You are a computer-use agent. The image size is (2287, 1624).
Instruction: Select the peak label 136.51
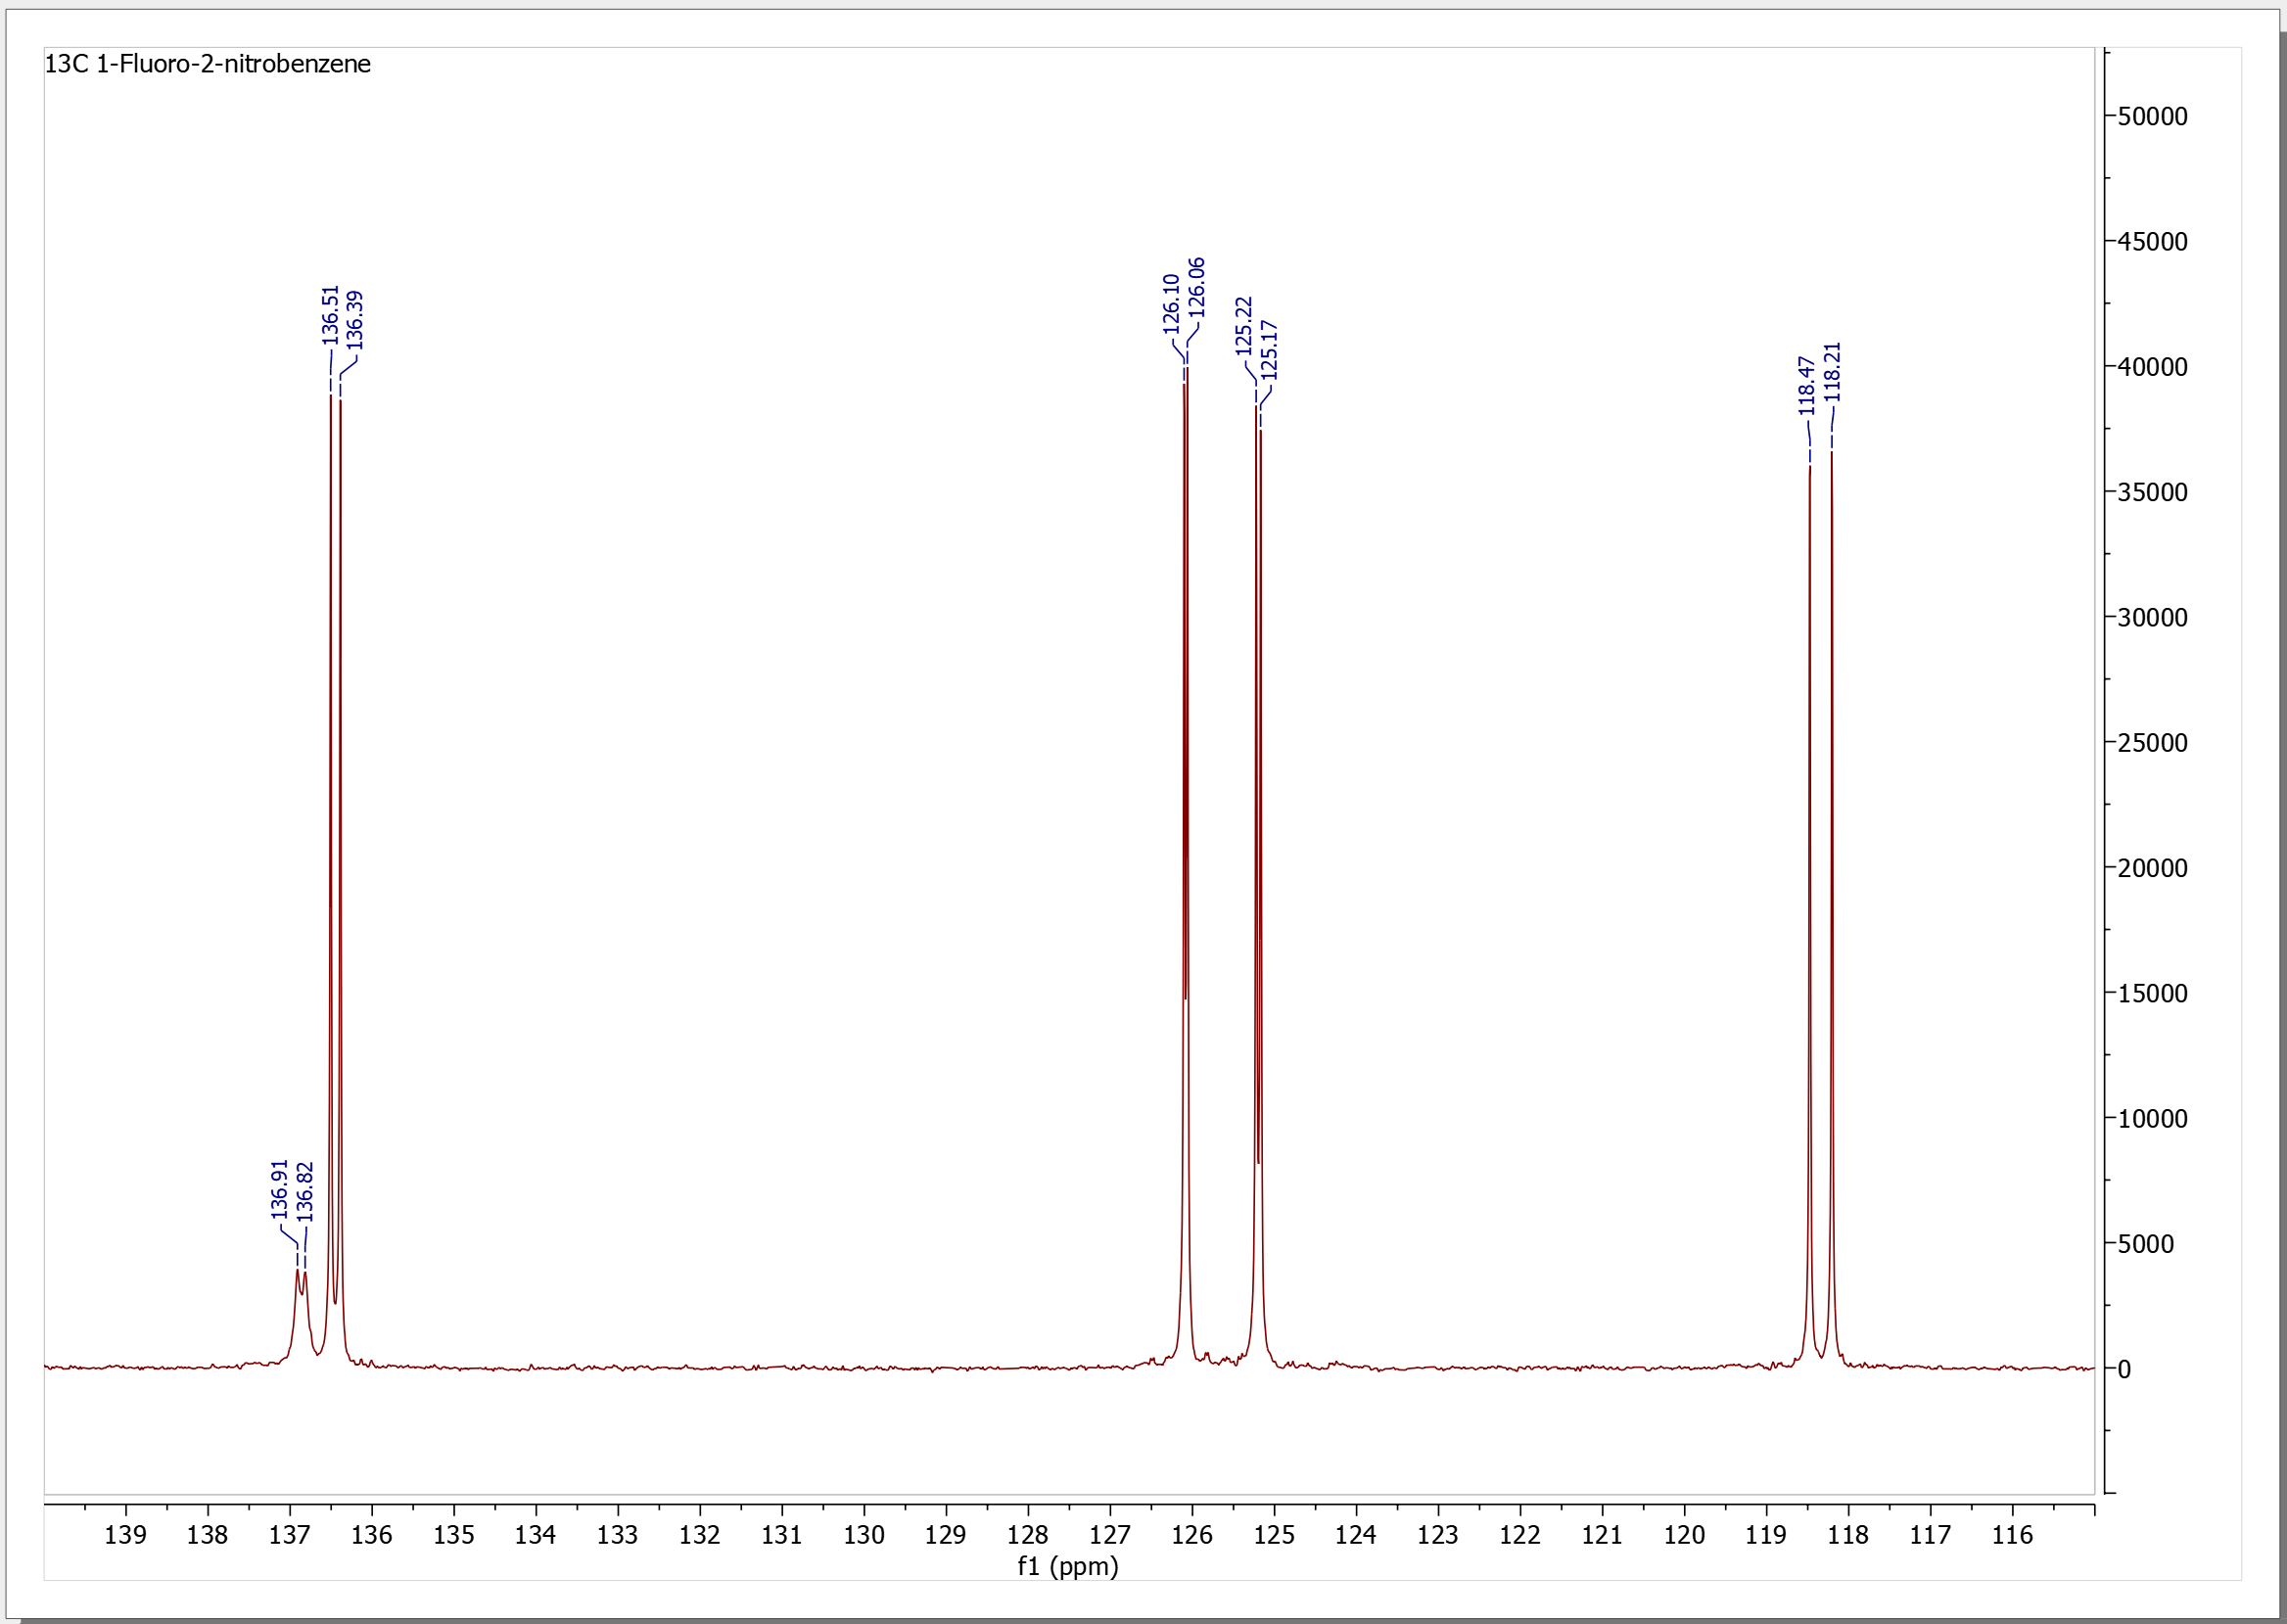[x=330, y=317]
